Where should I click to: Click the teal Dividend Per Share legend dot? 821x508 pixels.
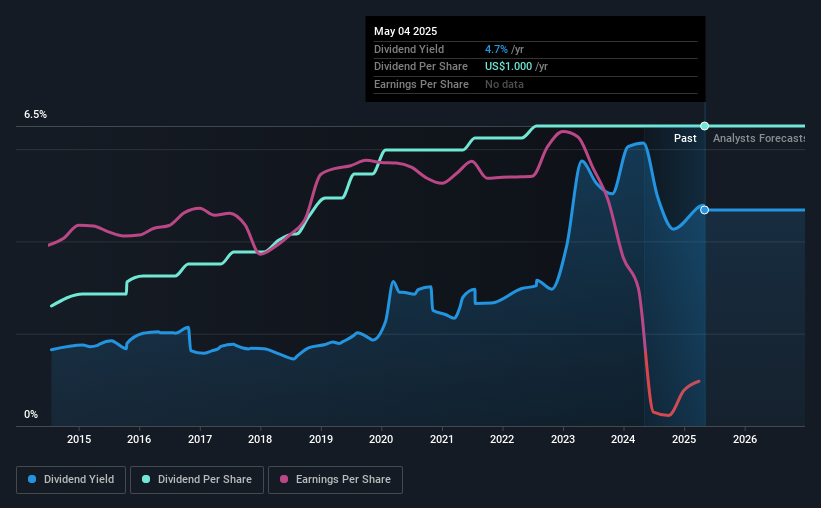click(146, 479)
